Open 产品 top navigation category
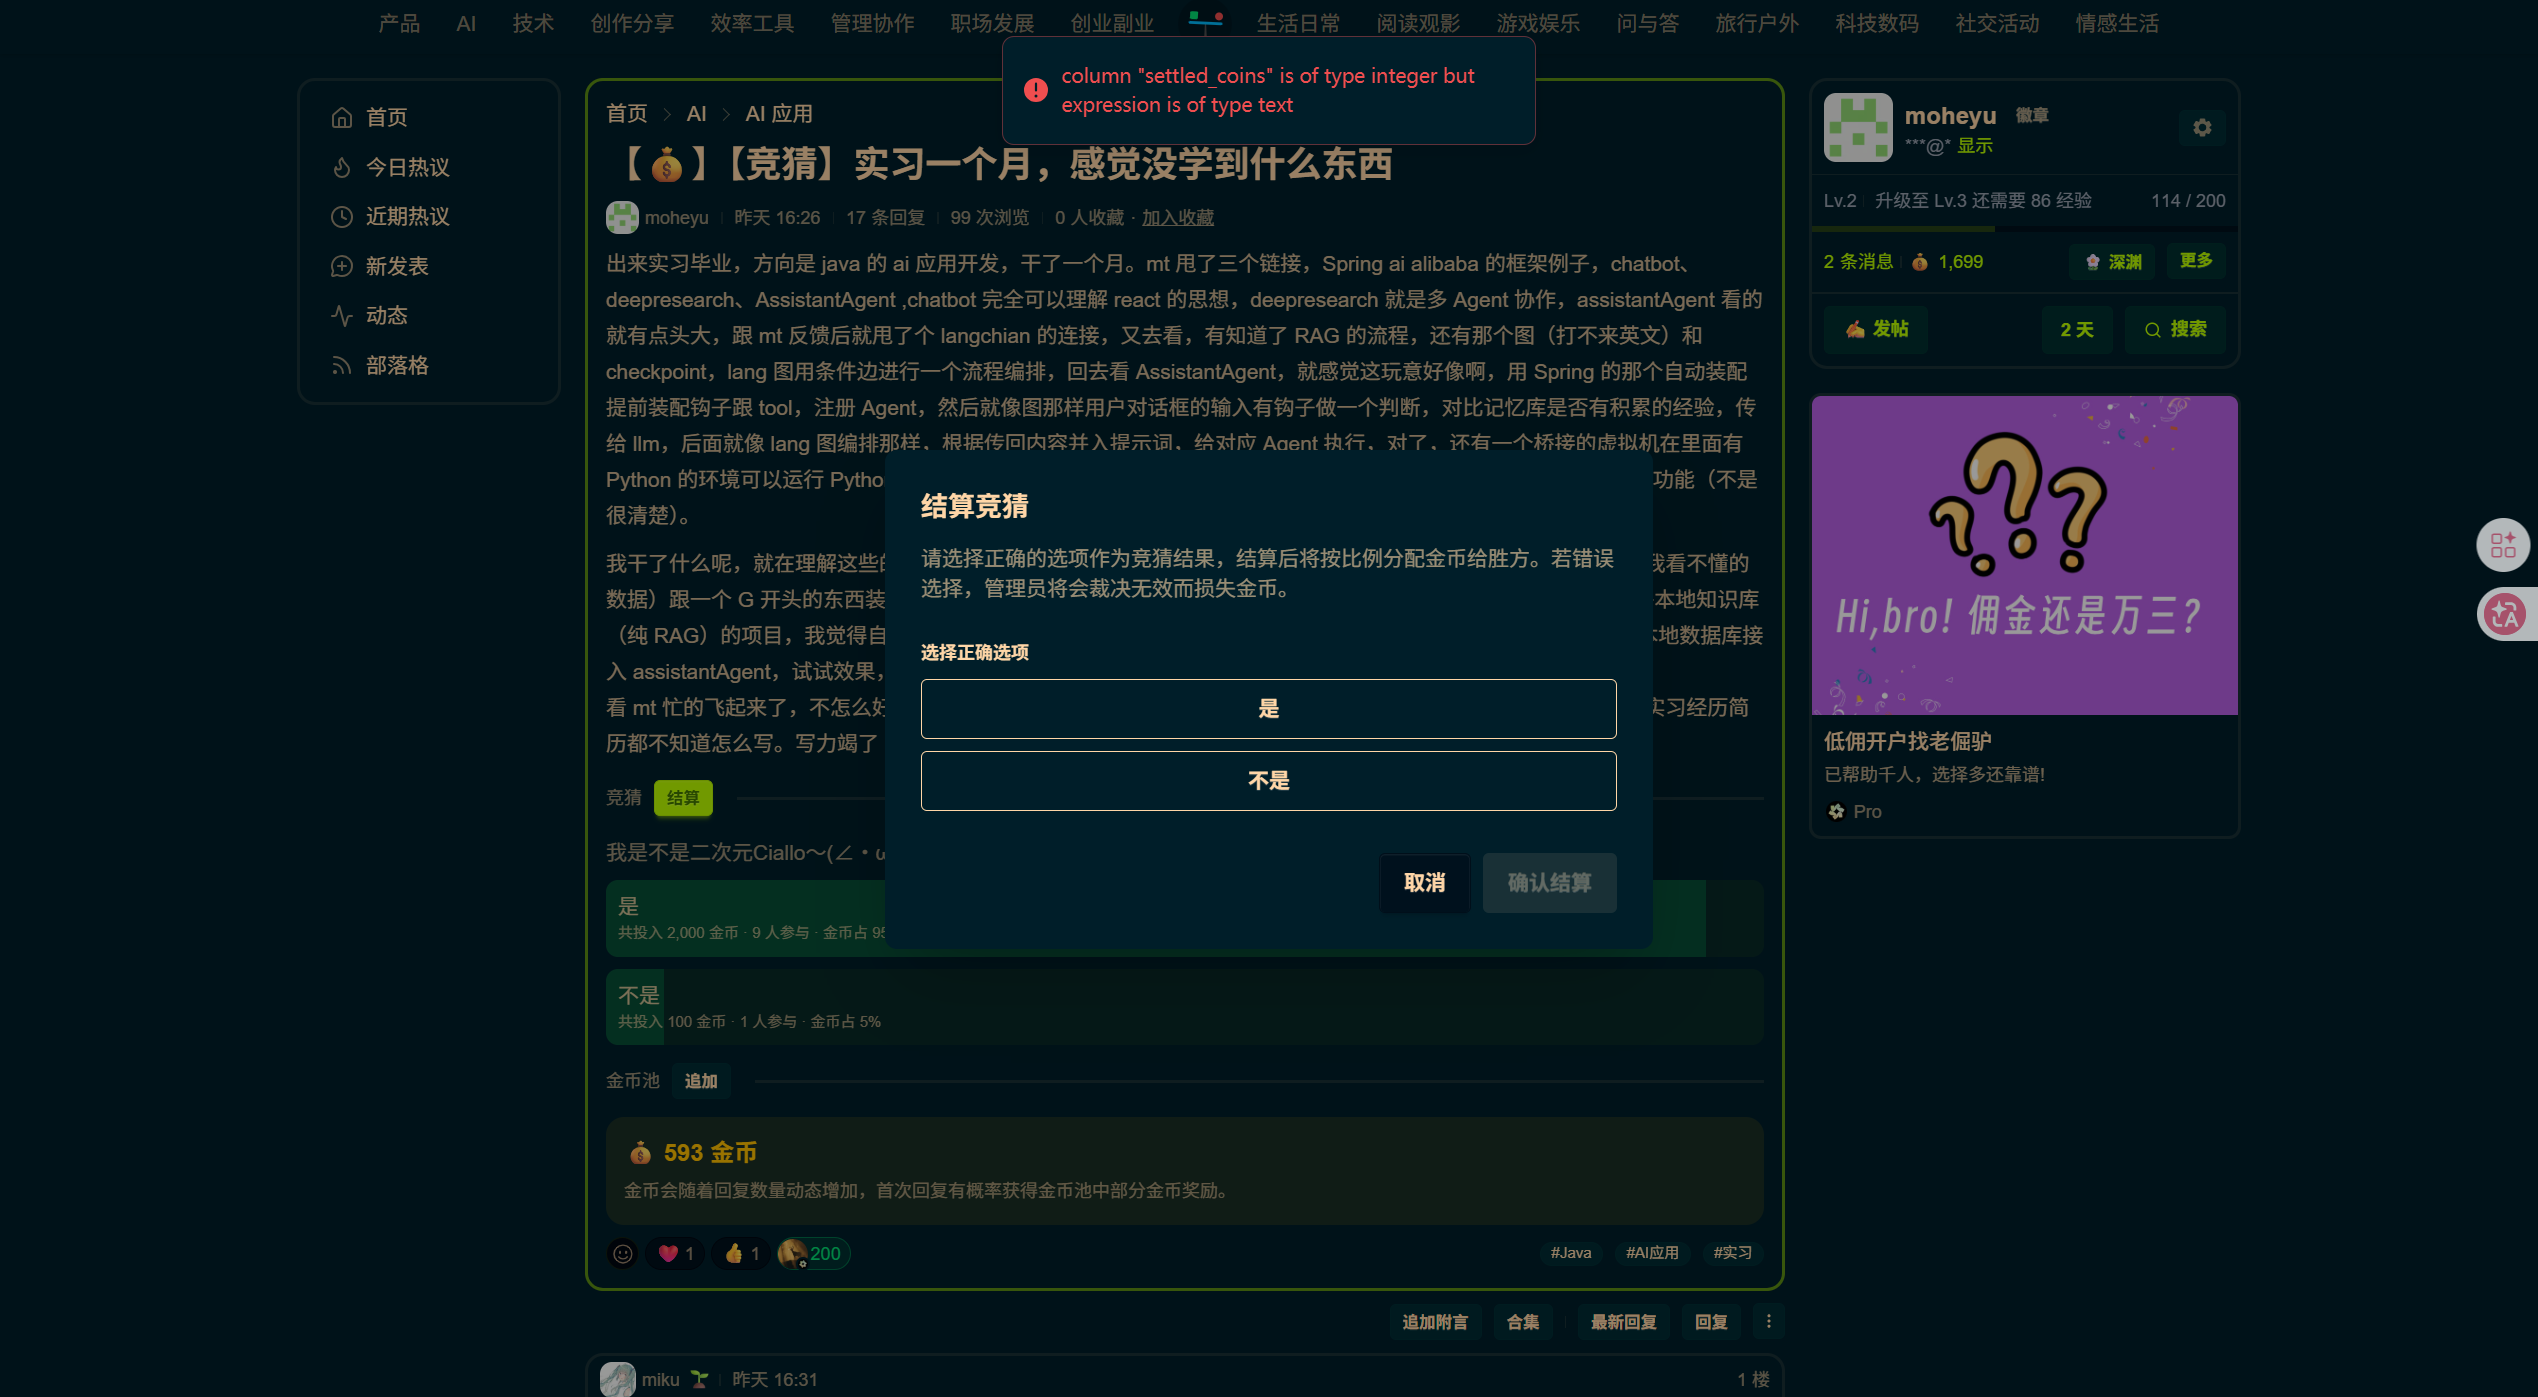This screenshot has width=2538, height=1397. 399,23
